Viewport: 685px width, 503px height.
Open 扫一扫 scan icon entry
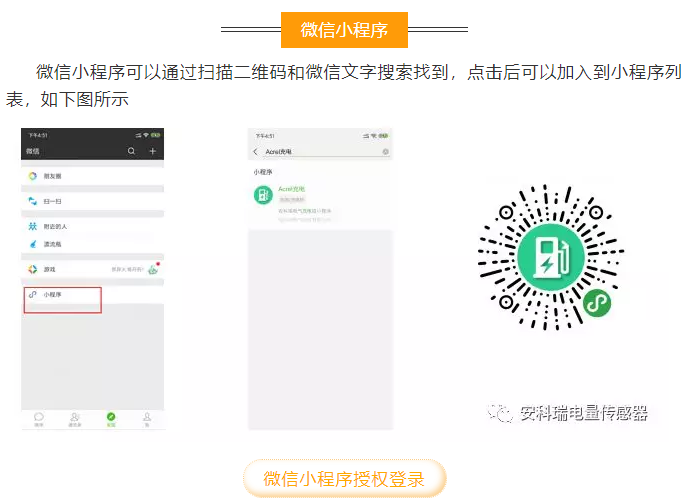(32, 201)
